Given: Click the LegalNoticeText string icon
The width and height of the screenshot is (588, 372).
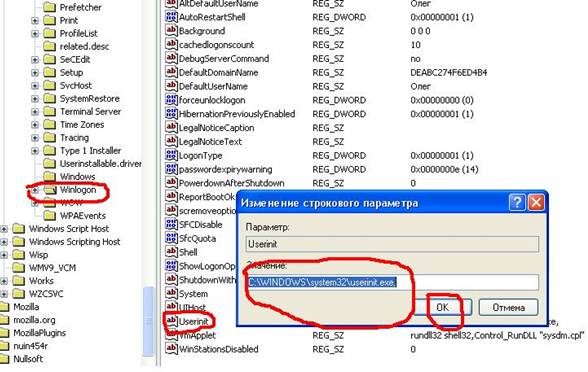Looking at the screenshot, I should [x=171, y=141].
